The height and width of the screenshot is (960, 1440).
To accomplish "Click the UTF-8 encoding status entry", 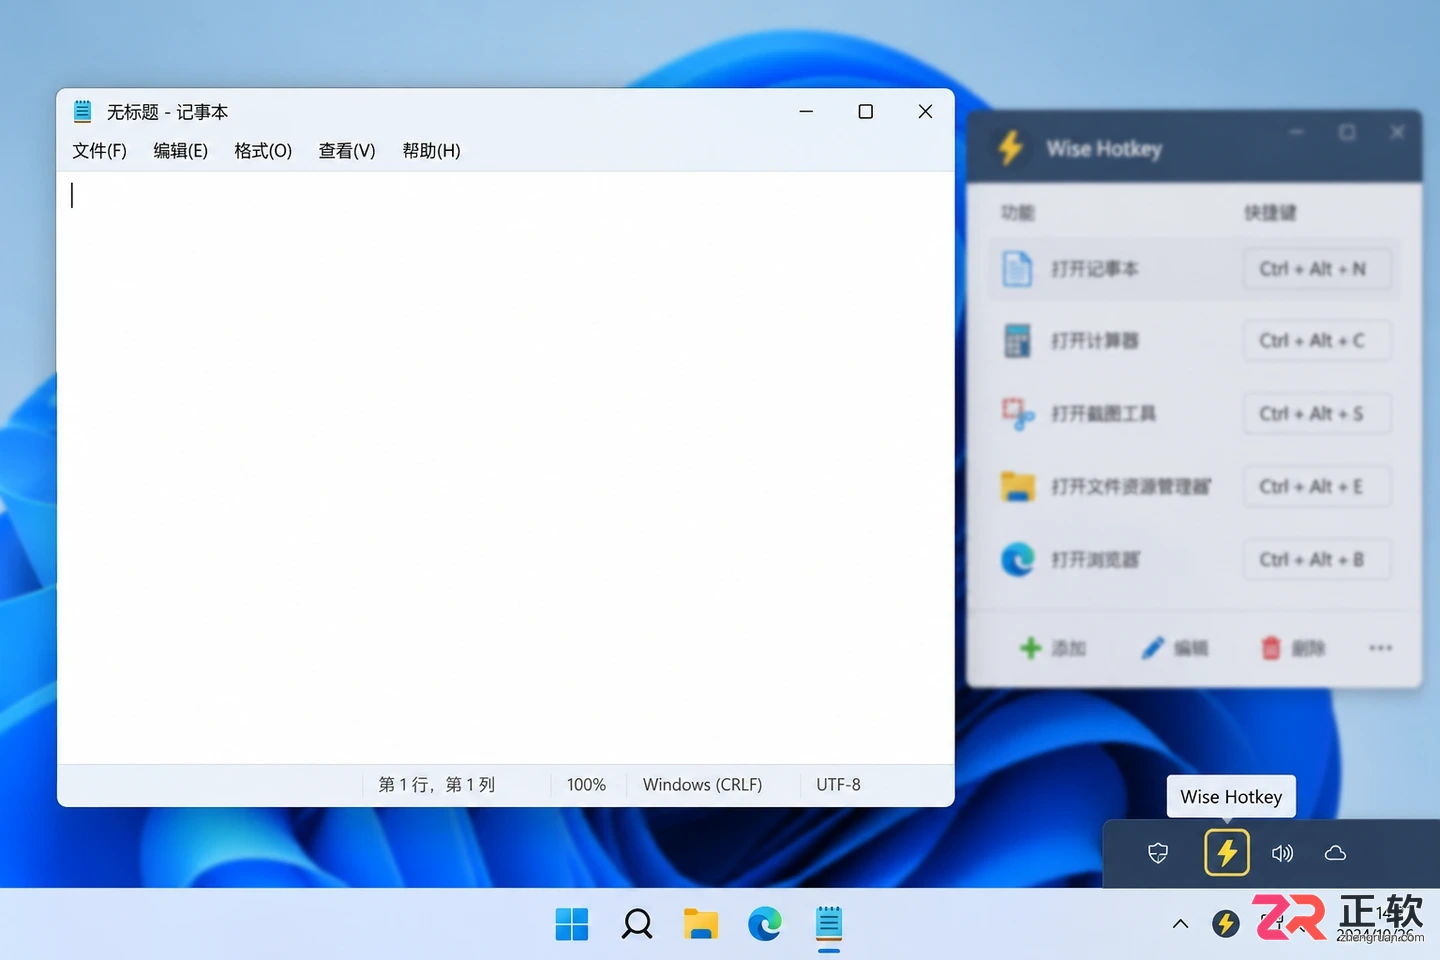I will click(x=838, y=785).
